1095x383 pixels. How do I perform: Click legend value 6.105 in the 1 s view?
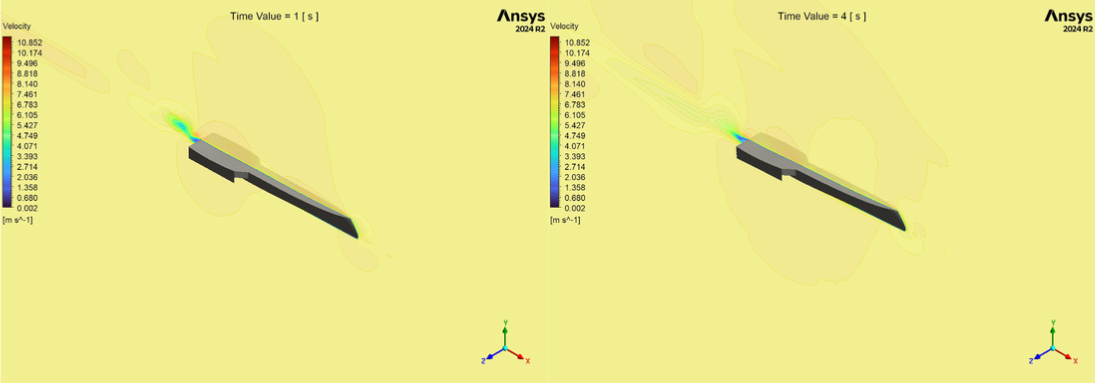coord(28,115)
